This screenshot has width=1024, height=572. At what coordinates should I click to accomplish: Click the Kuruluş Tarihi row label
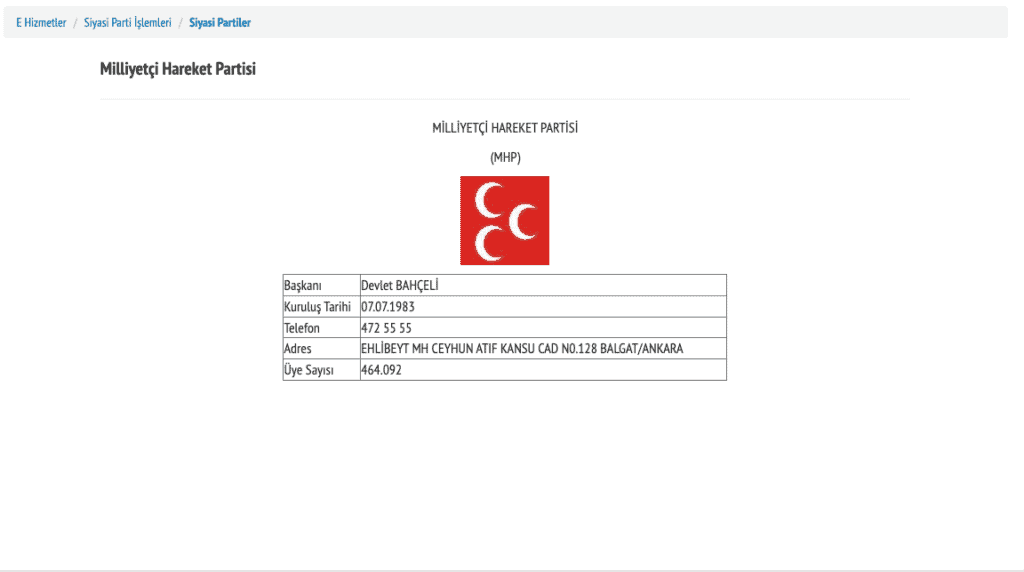tap(319, 307)
